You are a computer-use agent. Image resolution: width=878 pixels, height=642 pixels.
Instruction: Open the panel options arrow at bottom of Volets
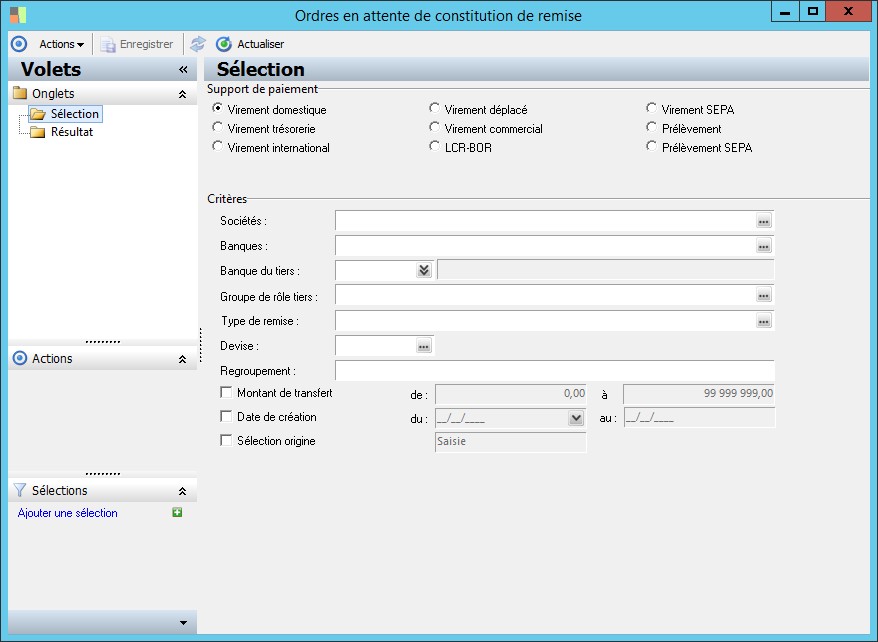click(x=183, y=622)
